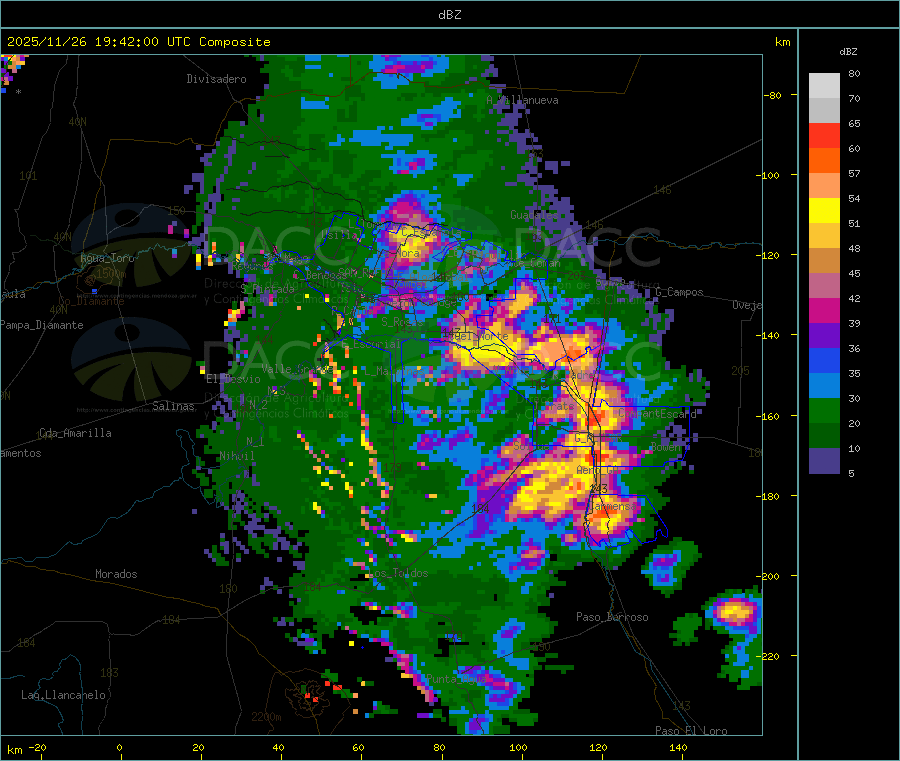Click the dark green 10-20 dBZ legend swatch
The height and width of the screenshot is (761, 900).
click(x=824, y=436)
